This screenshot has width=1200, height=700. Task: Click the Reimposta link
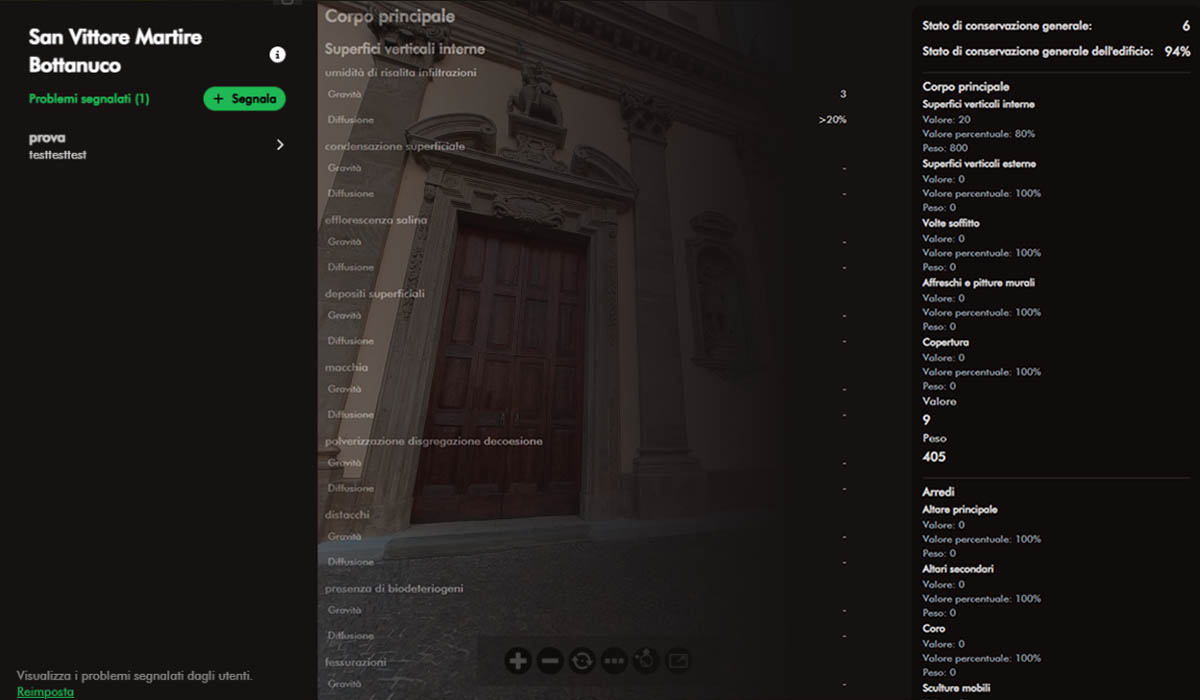pyautogui.click(x=45, y=691)
